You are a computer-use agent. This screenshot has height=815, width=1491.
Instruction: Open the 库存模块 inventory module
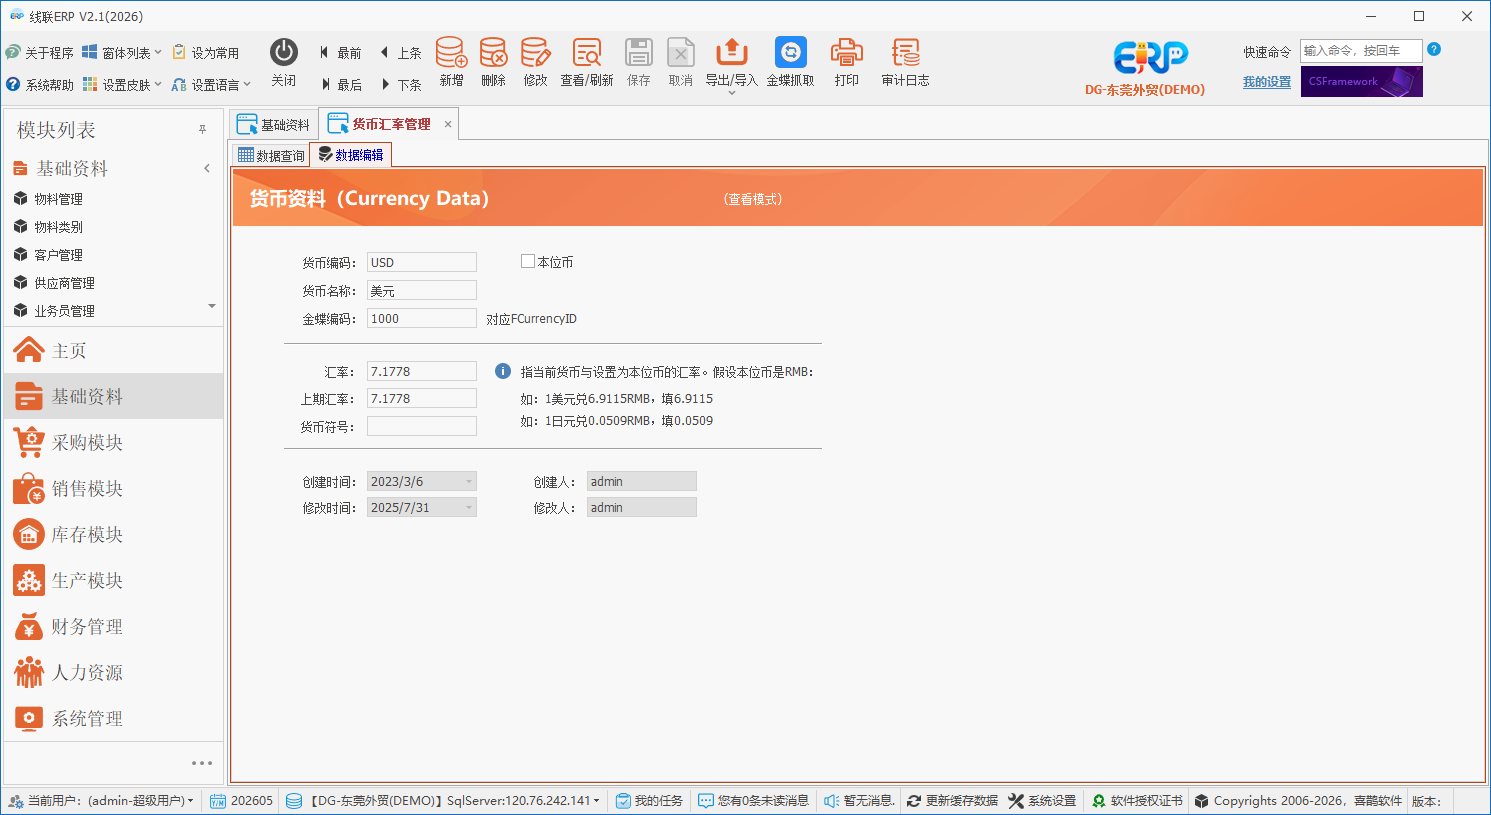pos(113,534)
